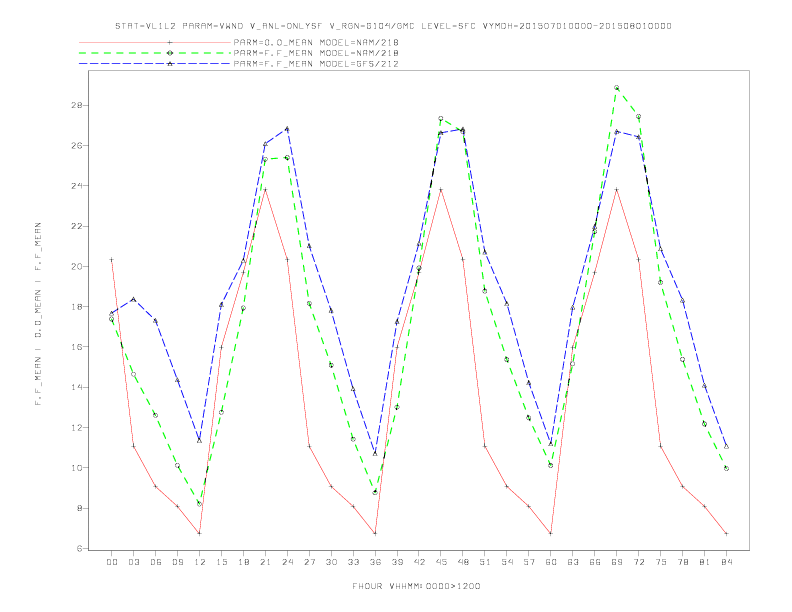Click y-axis tick label 28
The width and height of the screenshot is (792, 612).
pyautogui.click(x=77, y=105)
